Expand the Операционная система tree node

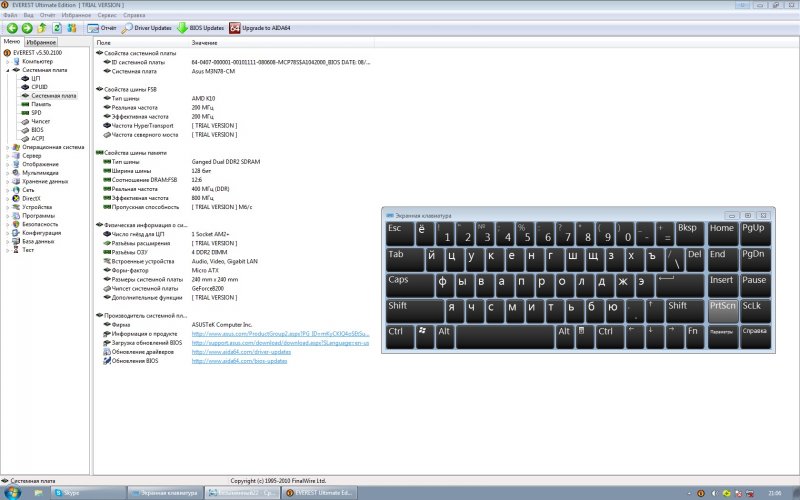[7, 147]
